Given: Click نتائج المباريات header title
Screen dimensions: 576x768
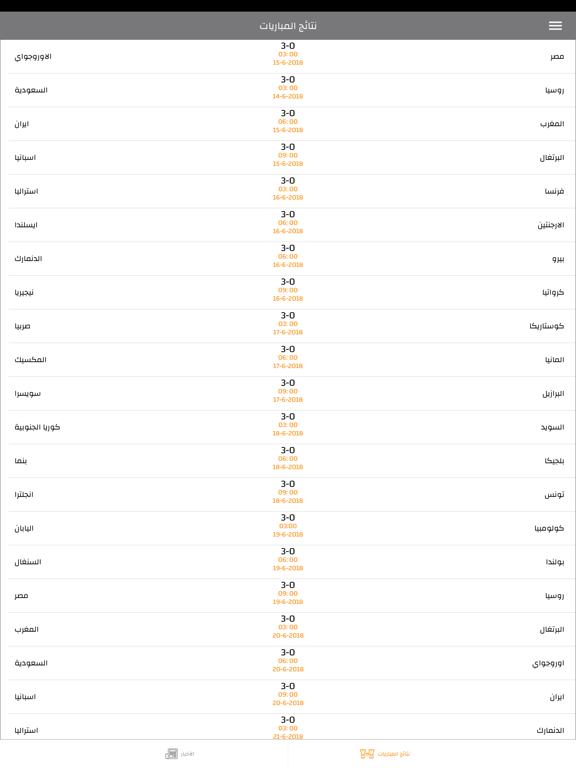Looking at the screenshot, I should click(x=288, y=26).
